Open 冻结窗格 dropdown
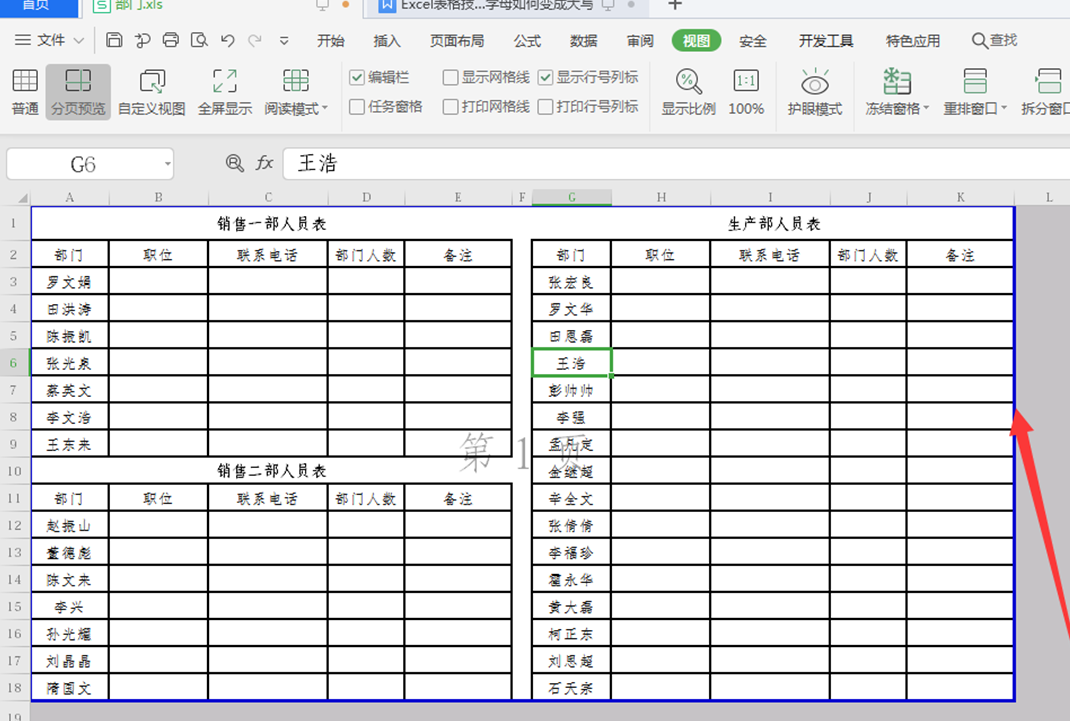1070x721 pixels. click(897, 91)
